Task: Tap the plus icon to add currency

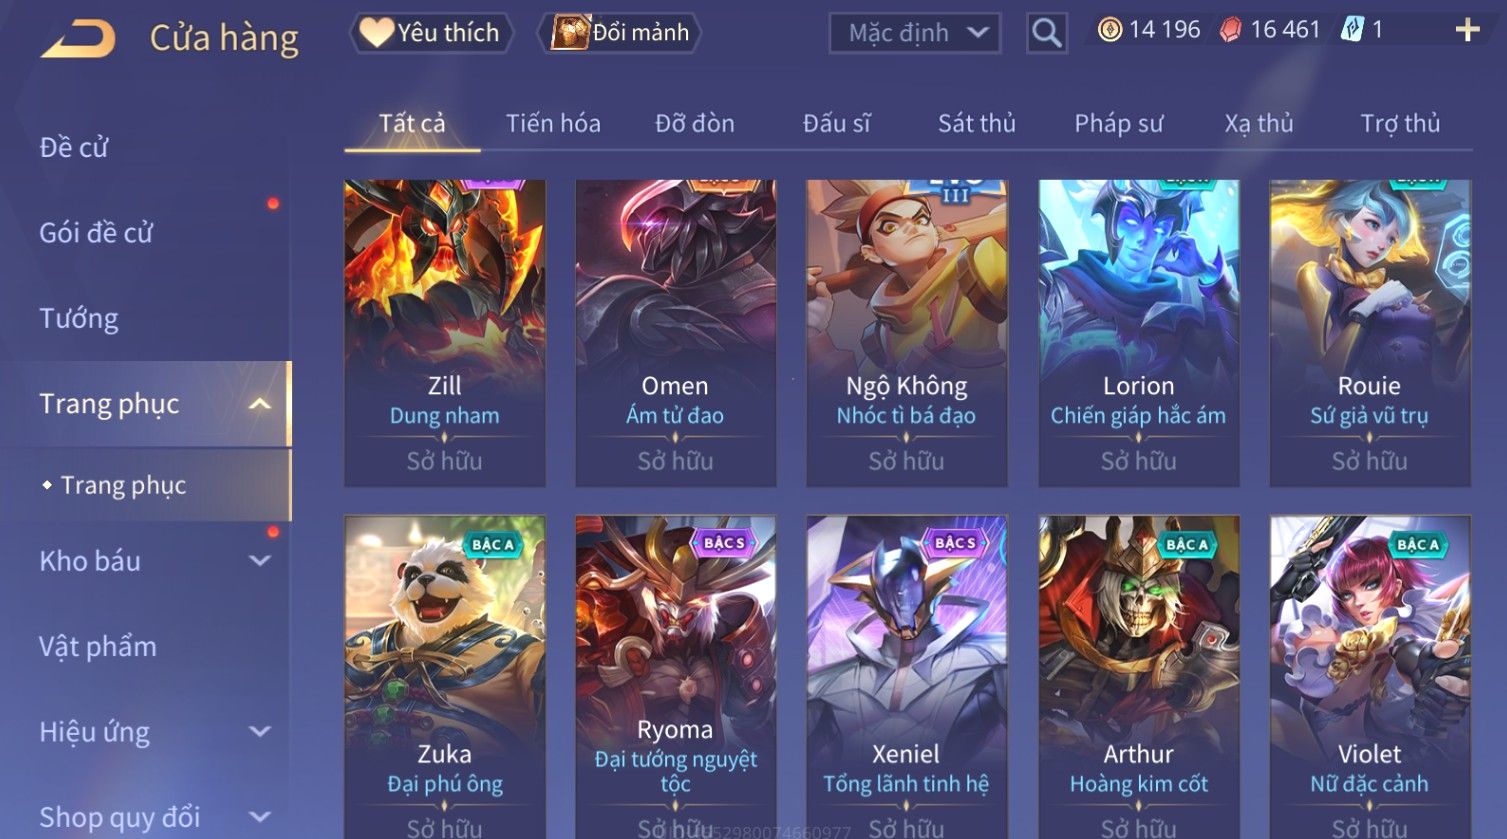Action: (1467, 30)
